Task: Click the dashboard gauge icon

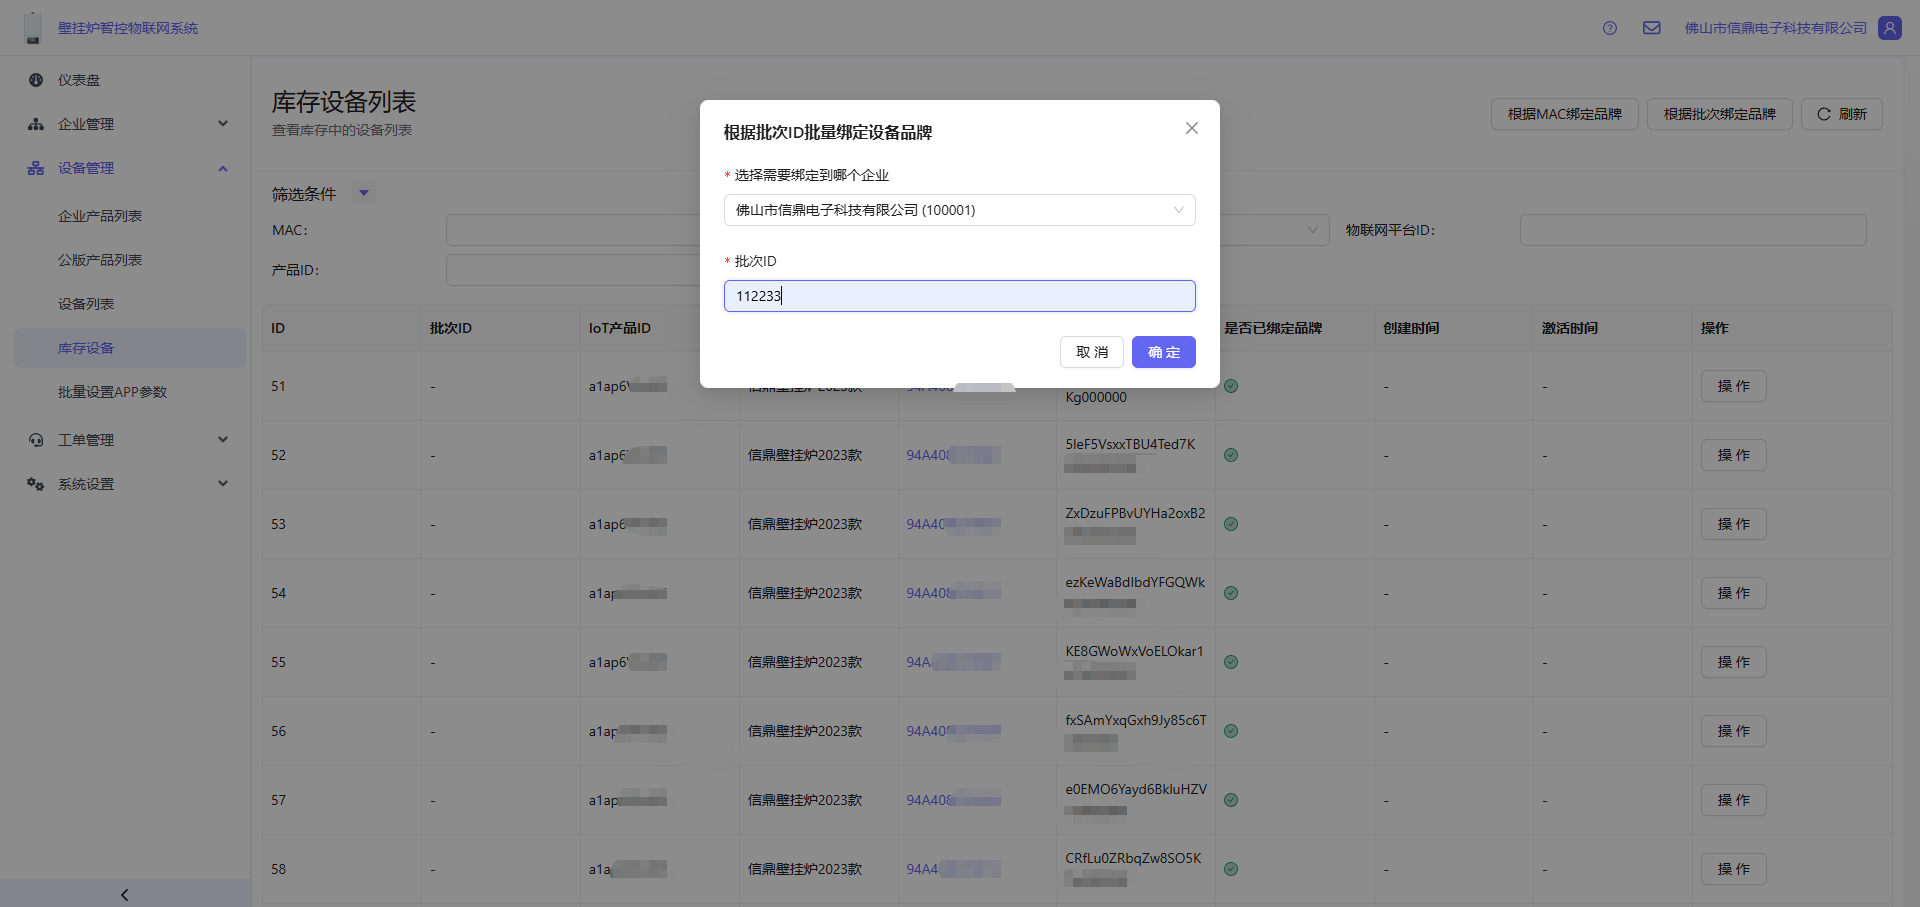Action: (36, 80)
